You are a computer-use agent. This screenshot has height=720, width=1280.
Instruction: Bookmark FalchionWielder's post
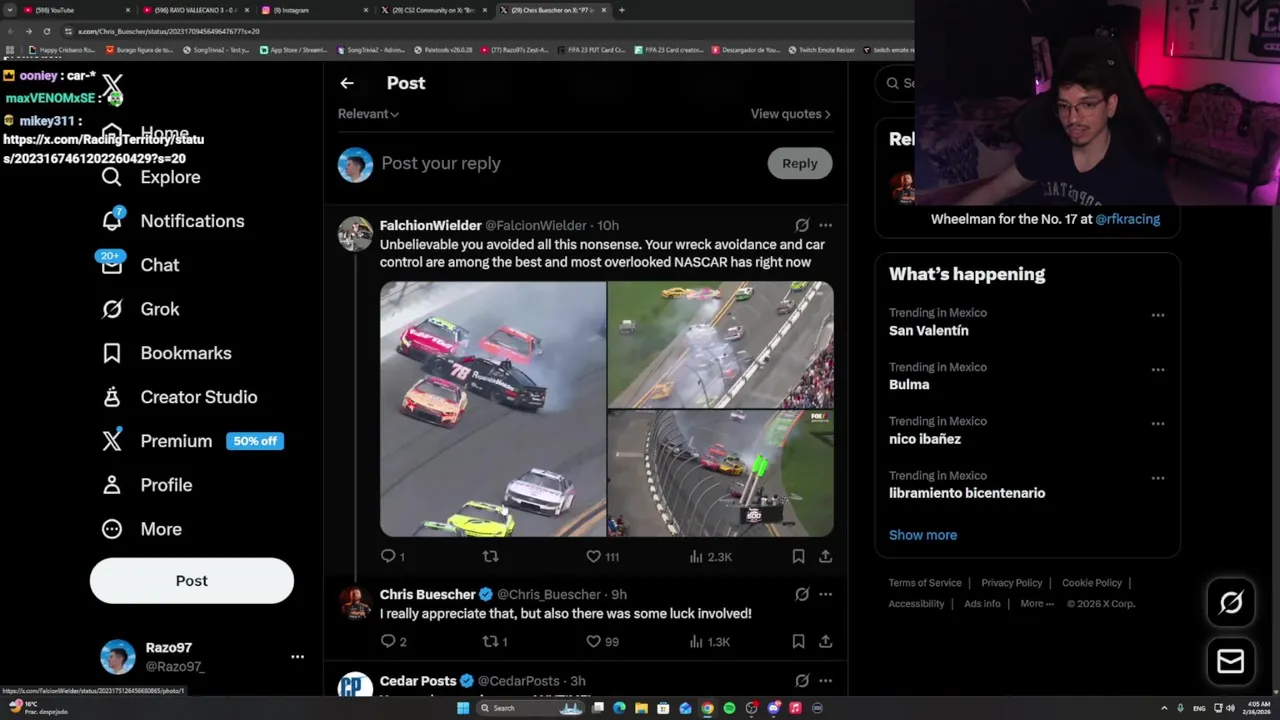pos(798,556)
